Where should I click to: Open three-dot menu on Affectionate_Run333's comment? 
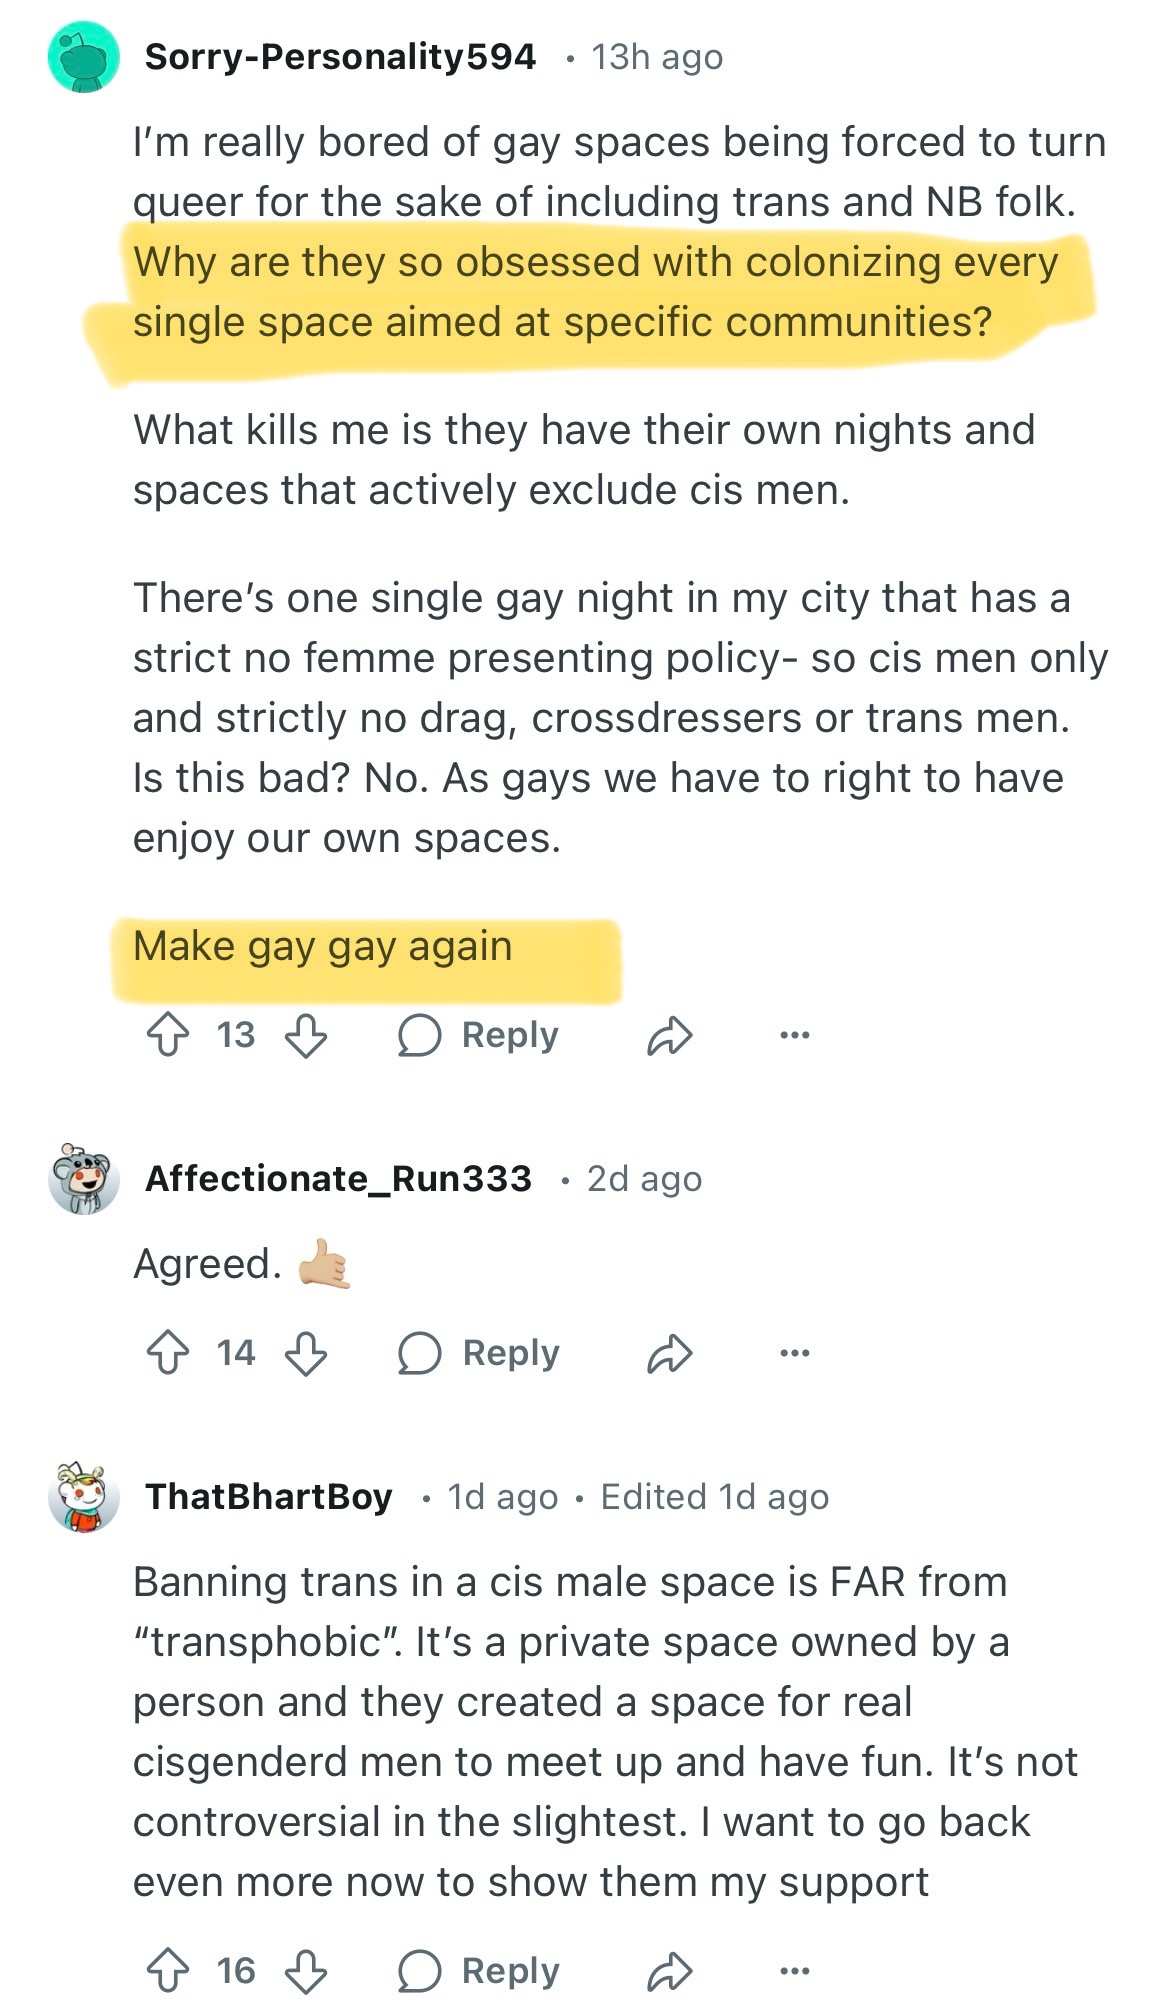pos(794,1353)
